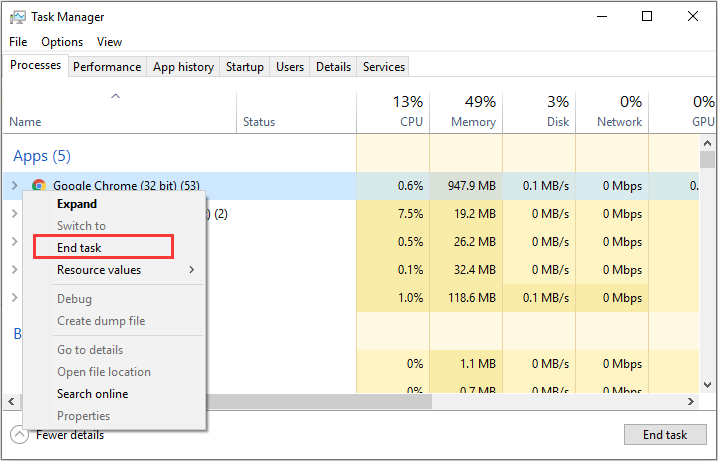718x461 pixels.
Task: Close the Task Manager window
Action: tap(693, 16)
